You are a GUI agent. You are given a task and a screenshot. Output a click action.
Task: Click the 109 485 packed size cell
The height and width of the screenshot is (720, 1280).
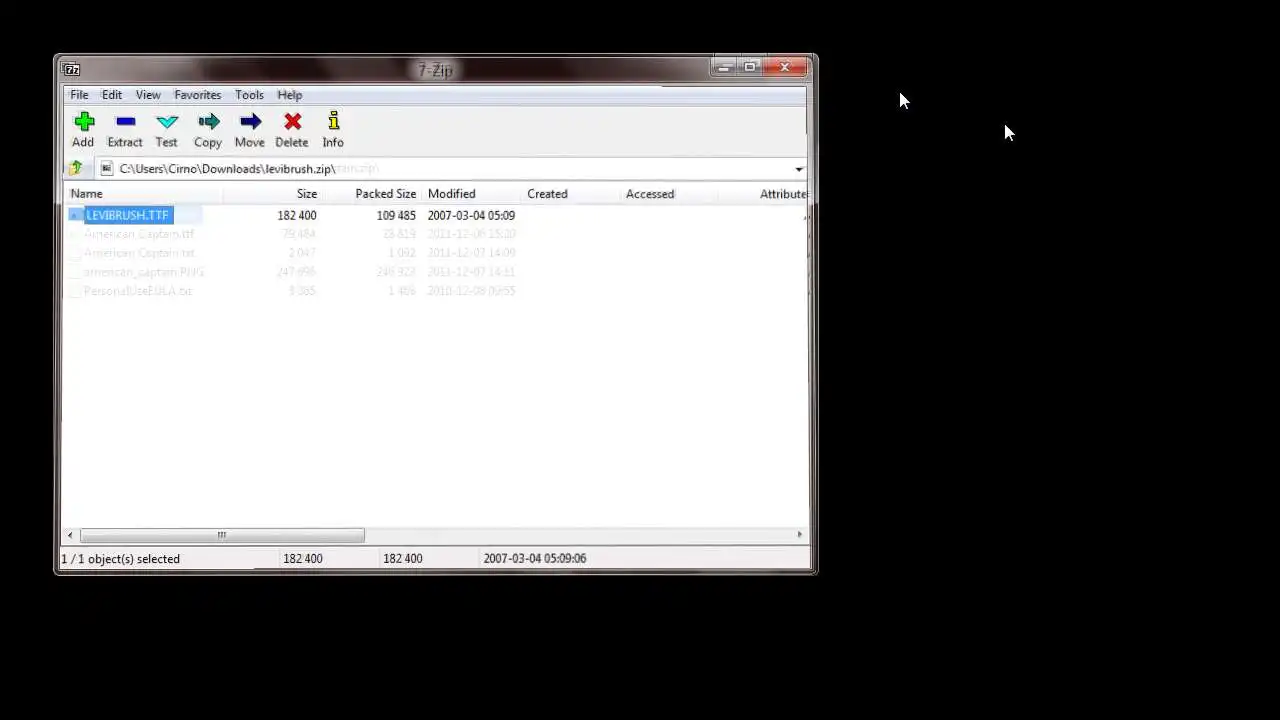tap(396, 215)
